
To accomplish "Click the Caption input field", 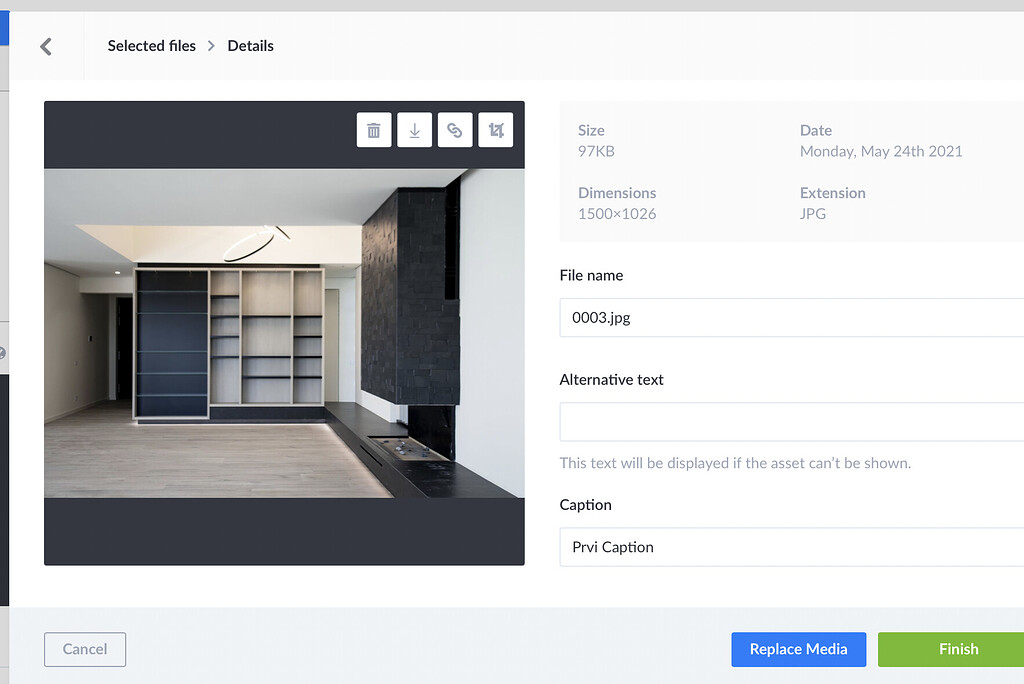I will click(x=792, y=547).
